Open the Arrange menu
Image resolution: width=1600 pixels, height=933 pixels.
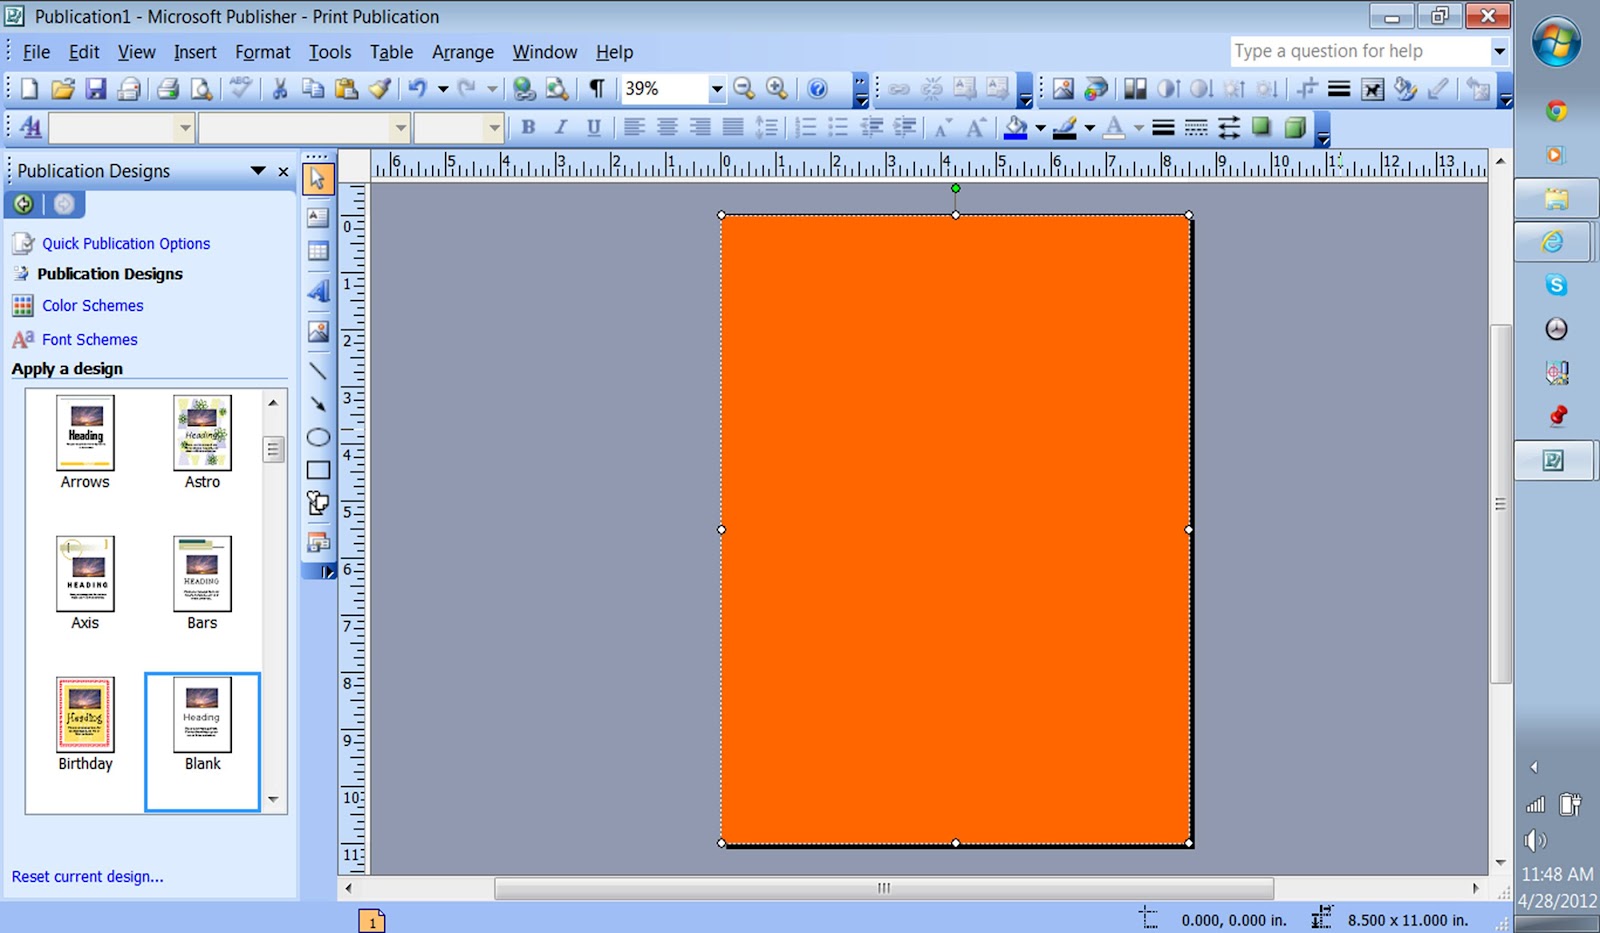coord(462,52)
